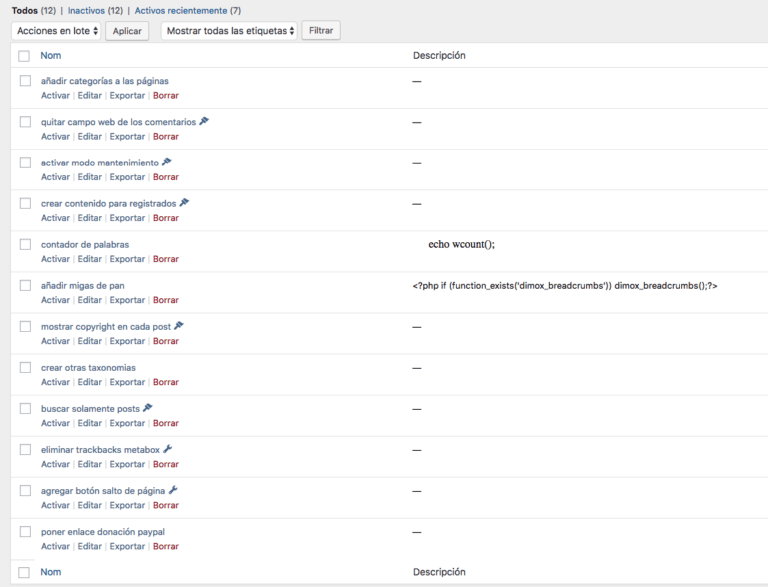Screen dimensions: 768x587
Task: Open snippet eliminar trackbacks metabox
Action: 100,450
